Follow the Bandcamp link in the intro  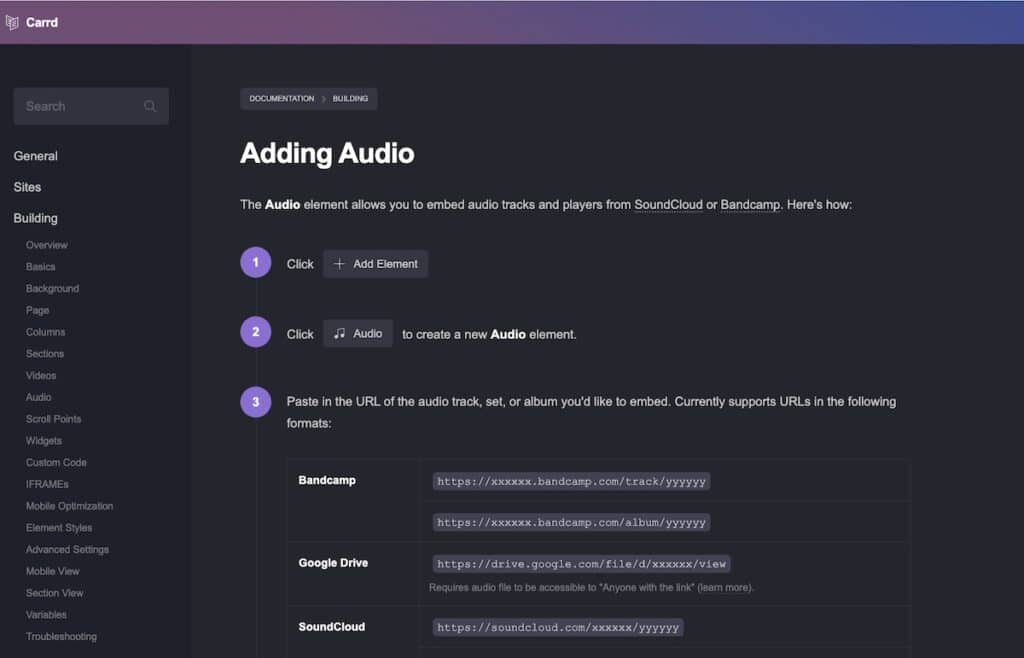tap(750, 204)
